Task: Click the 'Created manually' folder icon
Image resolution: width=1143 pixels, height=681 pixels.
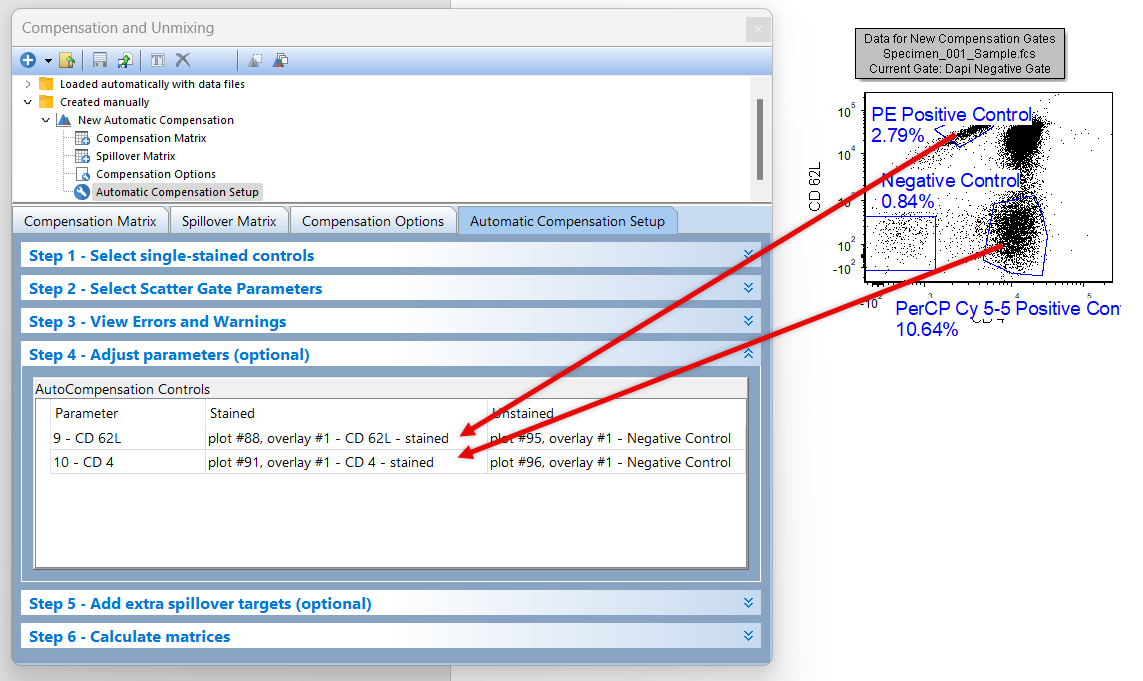Action: pyautogui.click(x=46, y=102)
